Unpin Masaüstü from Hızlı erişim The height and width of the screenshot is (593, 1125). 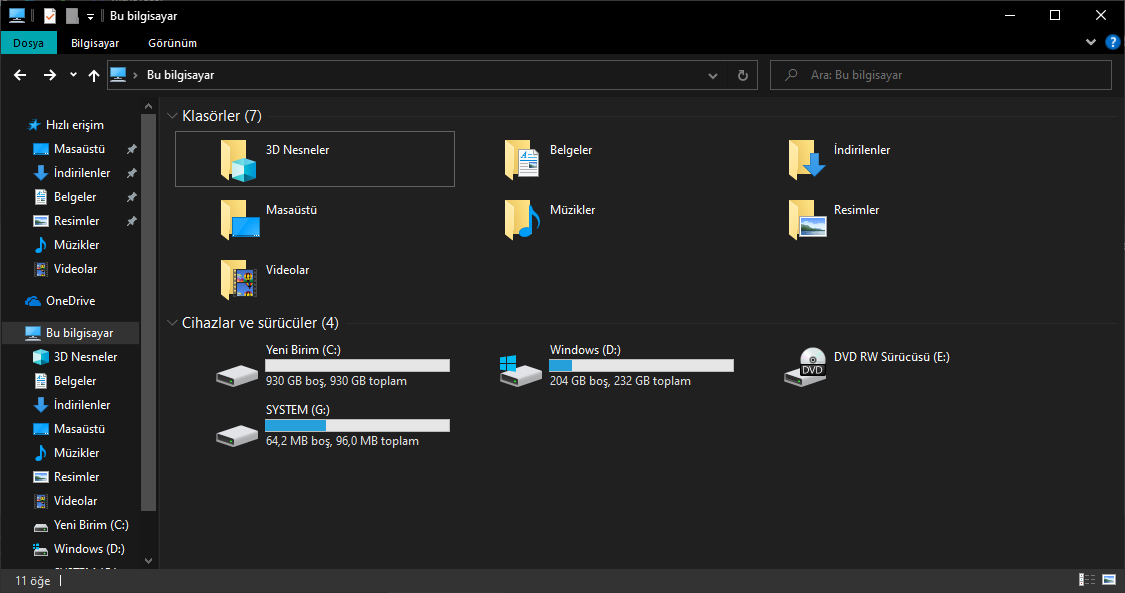pyautogui.click(x=132, y=149)
